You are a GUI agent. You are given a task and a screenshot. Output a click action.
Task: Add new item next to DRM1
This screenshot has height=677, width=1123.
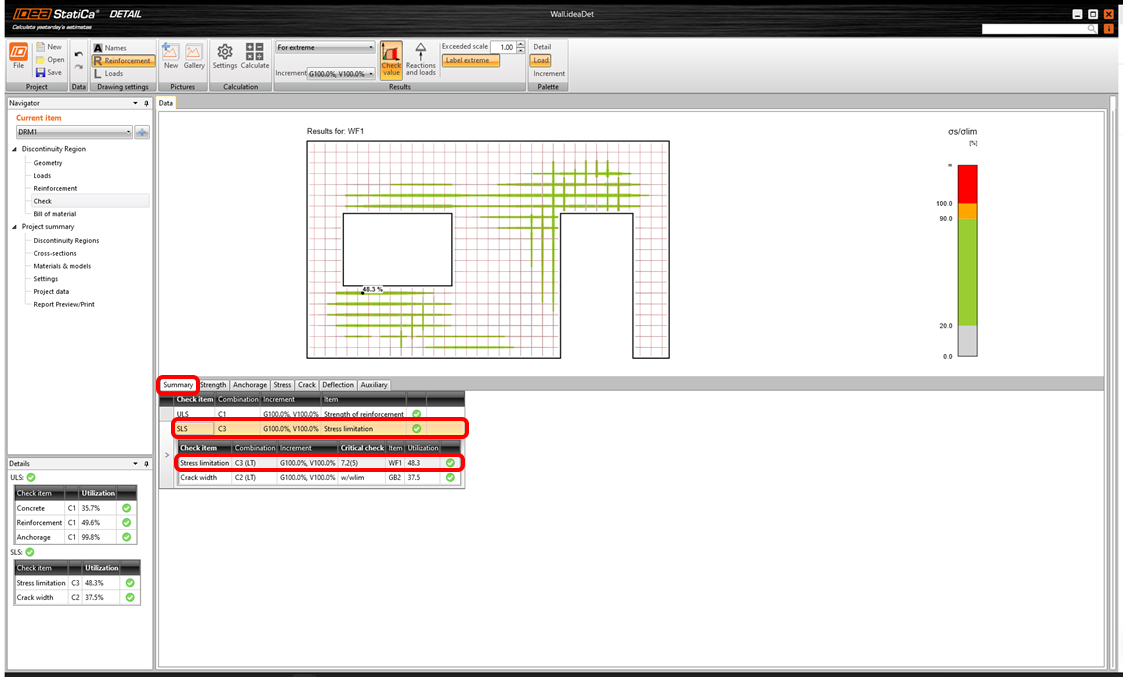pyautogui.click(x=142, y=132)
